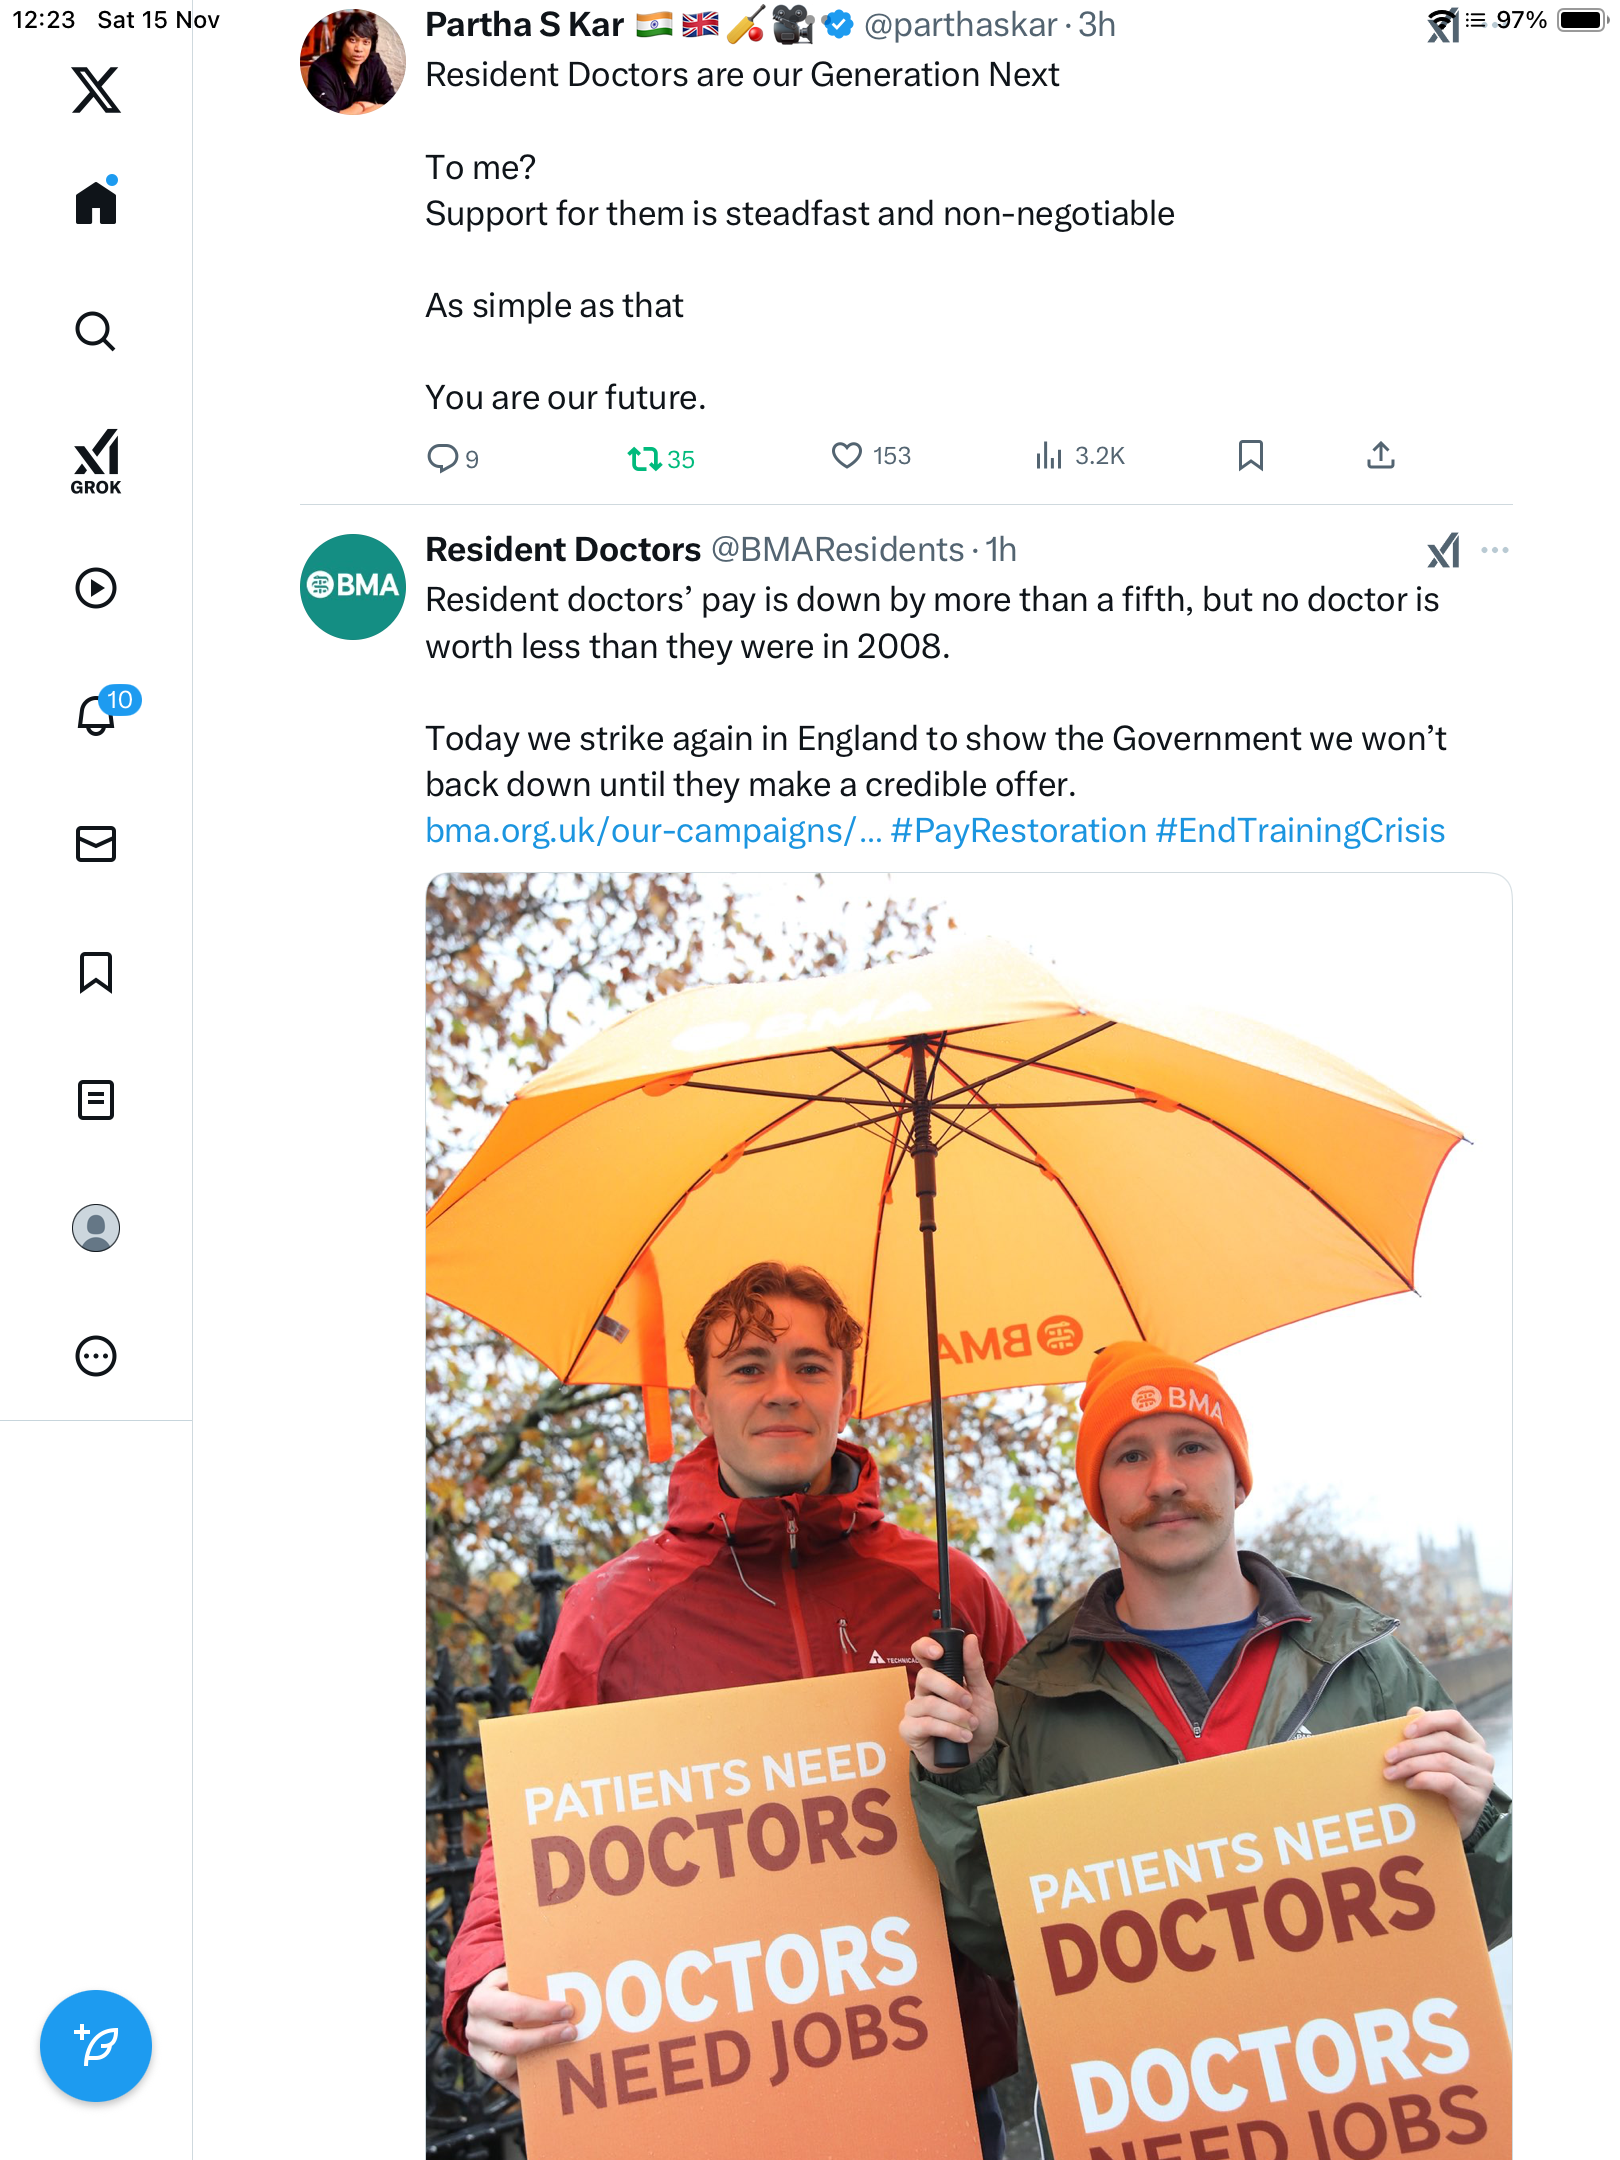
Task: Open the video play tab icon
Action: point(96,588)
